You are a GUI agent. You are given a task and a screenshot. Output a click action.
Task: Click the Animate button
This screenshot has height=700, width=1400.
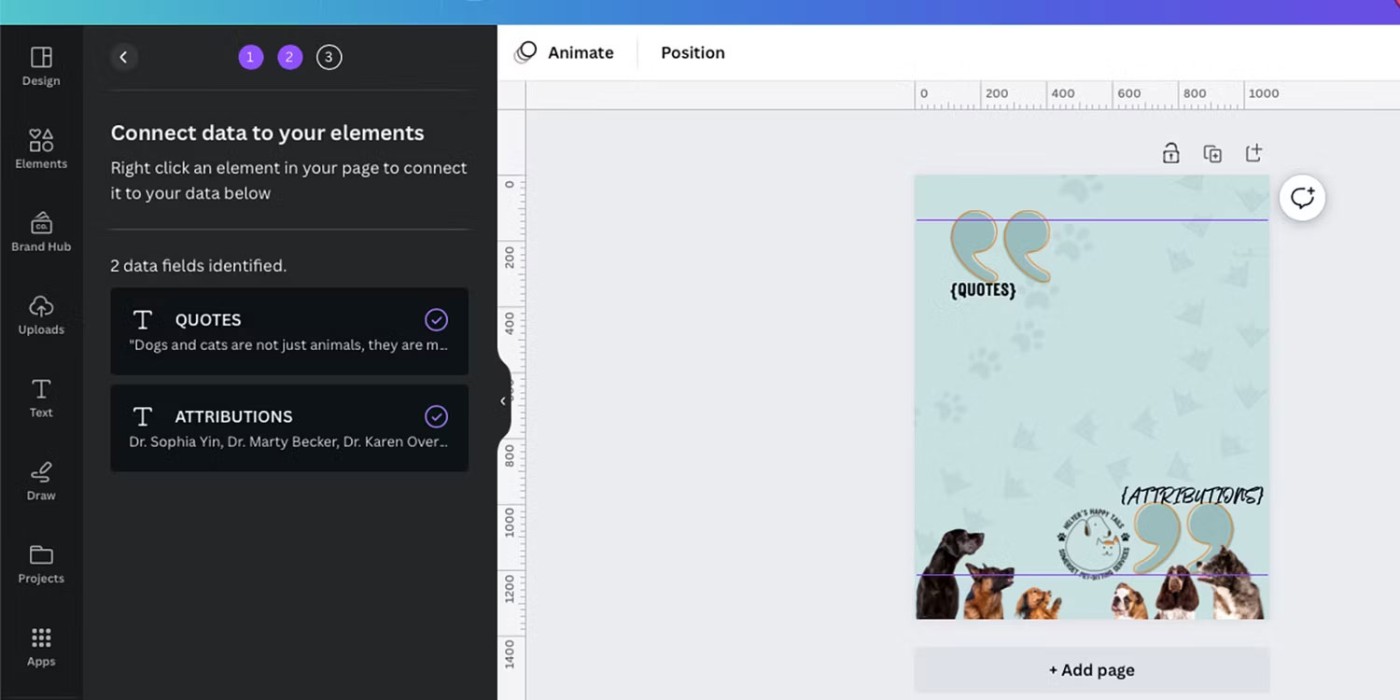tap(564, 53)
